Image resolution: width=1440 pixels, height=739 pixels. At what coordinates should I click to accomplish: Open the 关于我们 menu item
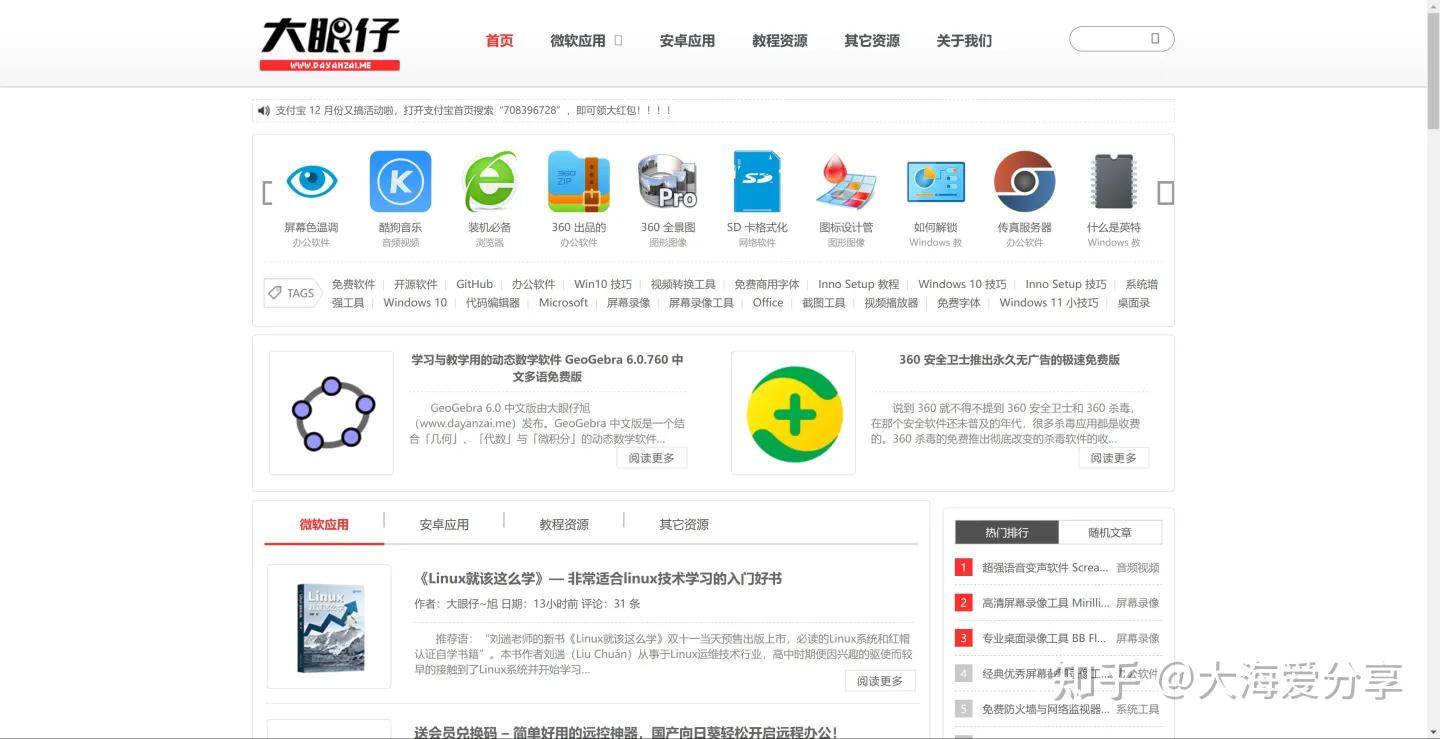pos(963,41)
